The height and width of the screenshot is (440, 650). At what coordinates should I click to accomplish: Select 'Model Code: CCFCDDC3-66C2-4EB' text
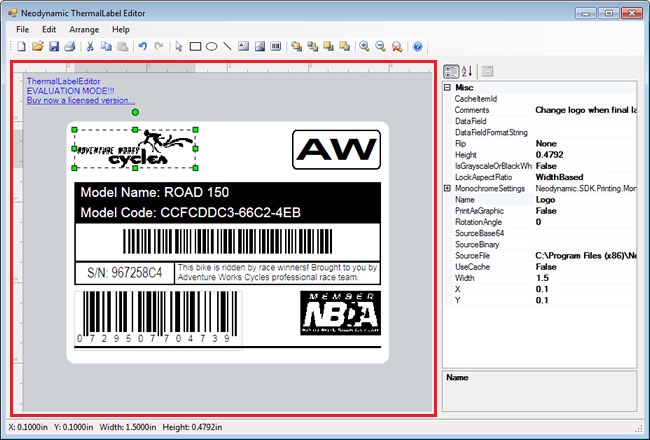pyautogui.click(x=191, y=213)
